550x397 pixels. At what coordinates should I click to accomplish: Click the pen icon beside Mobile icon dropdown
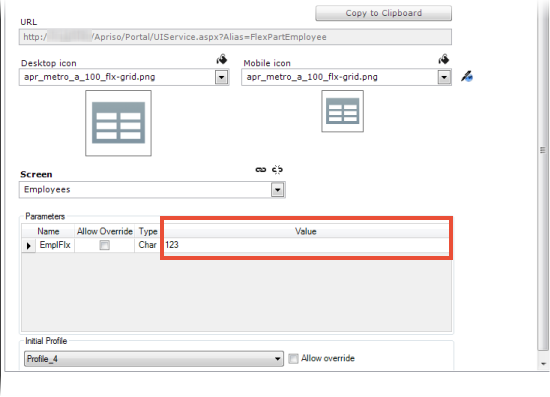[x=467, y=76]
